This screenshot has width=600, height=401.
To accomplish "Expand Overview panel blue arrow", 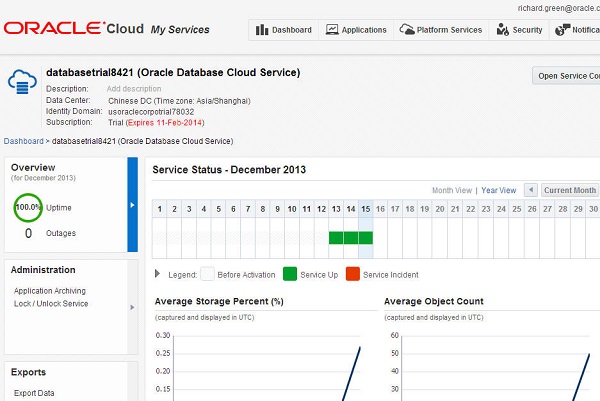I will (132, 205).
